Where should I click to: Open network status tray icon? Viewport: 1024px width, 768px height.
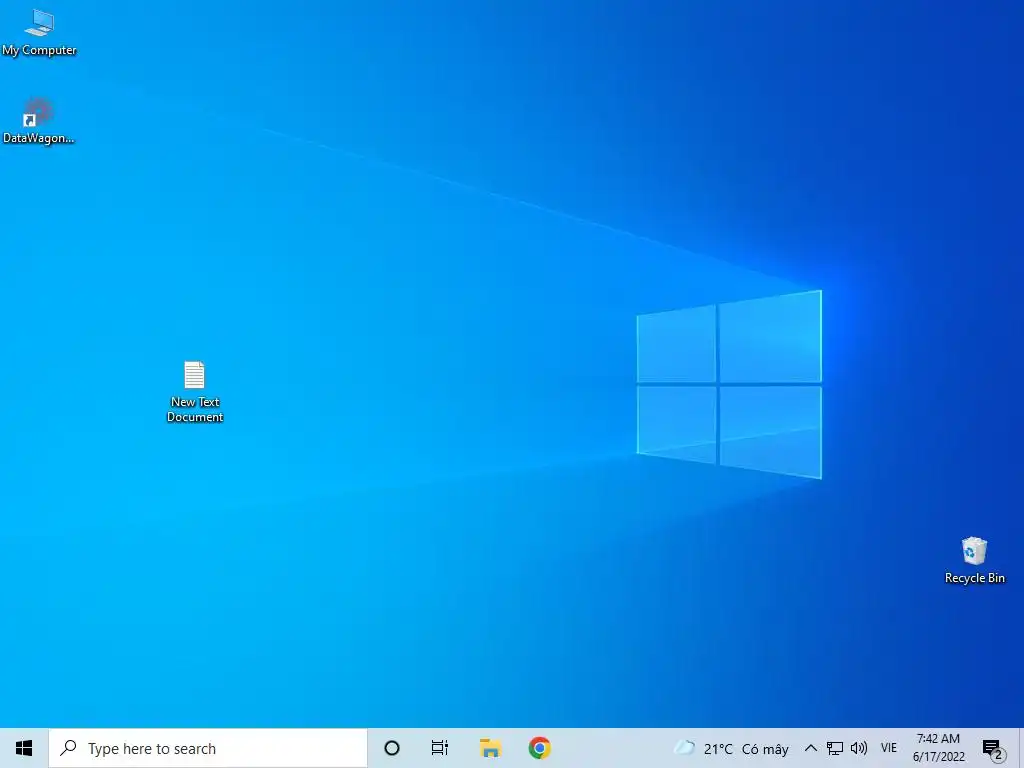click(x=835, y=748)
